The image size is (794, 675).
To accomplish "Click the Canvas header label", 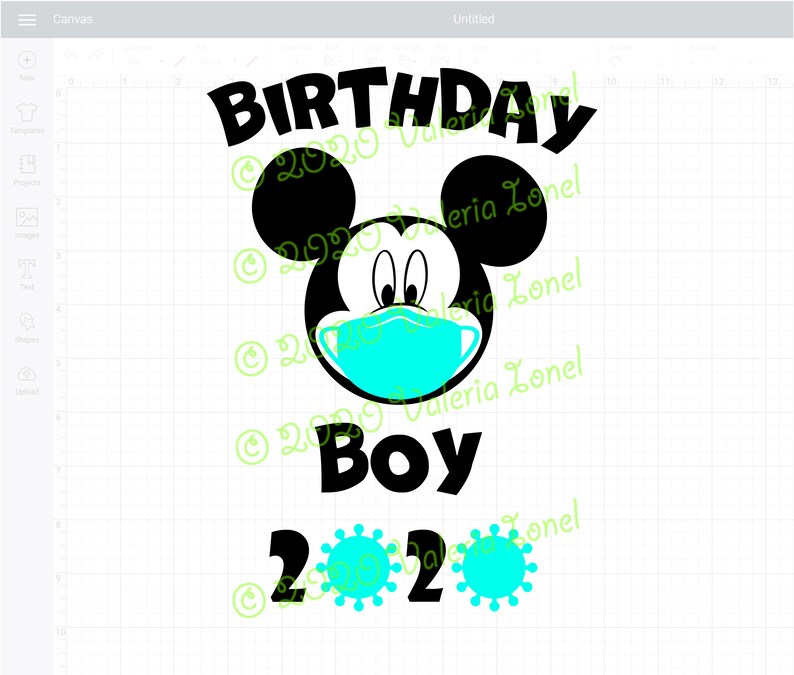I will pos(72,19).
